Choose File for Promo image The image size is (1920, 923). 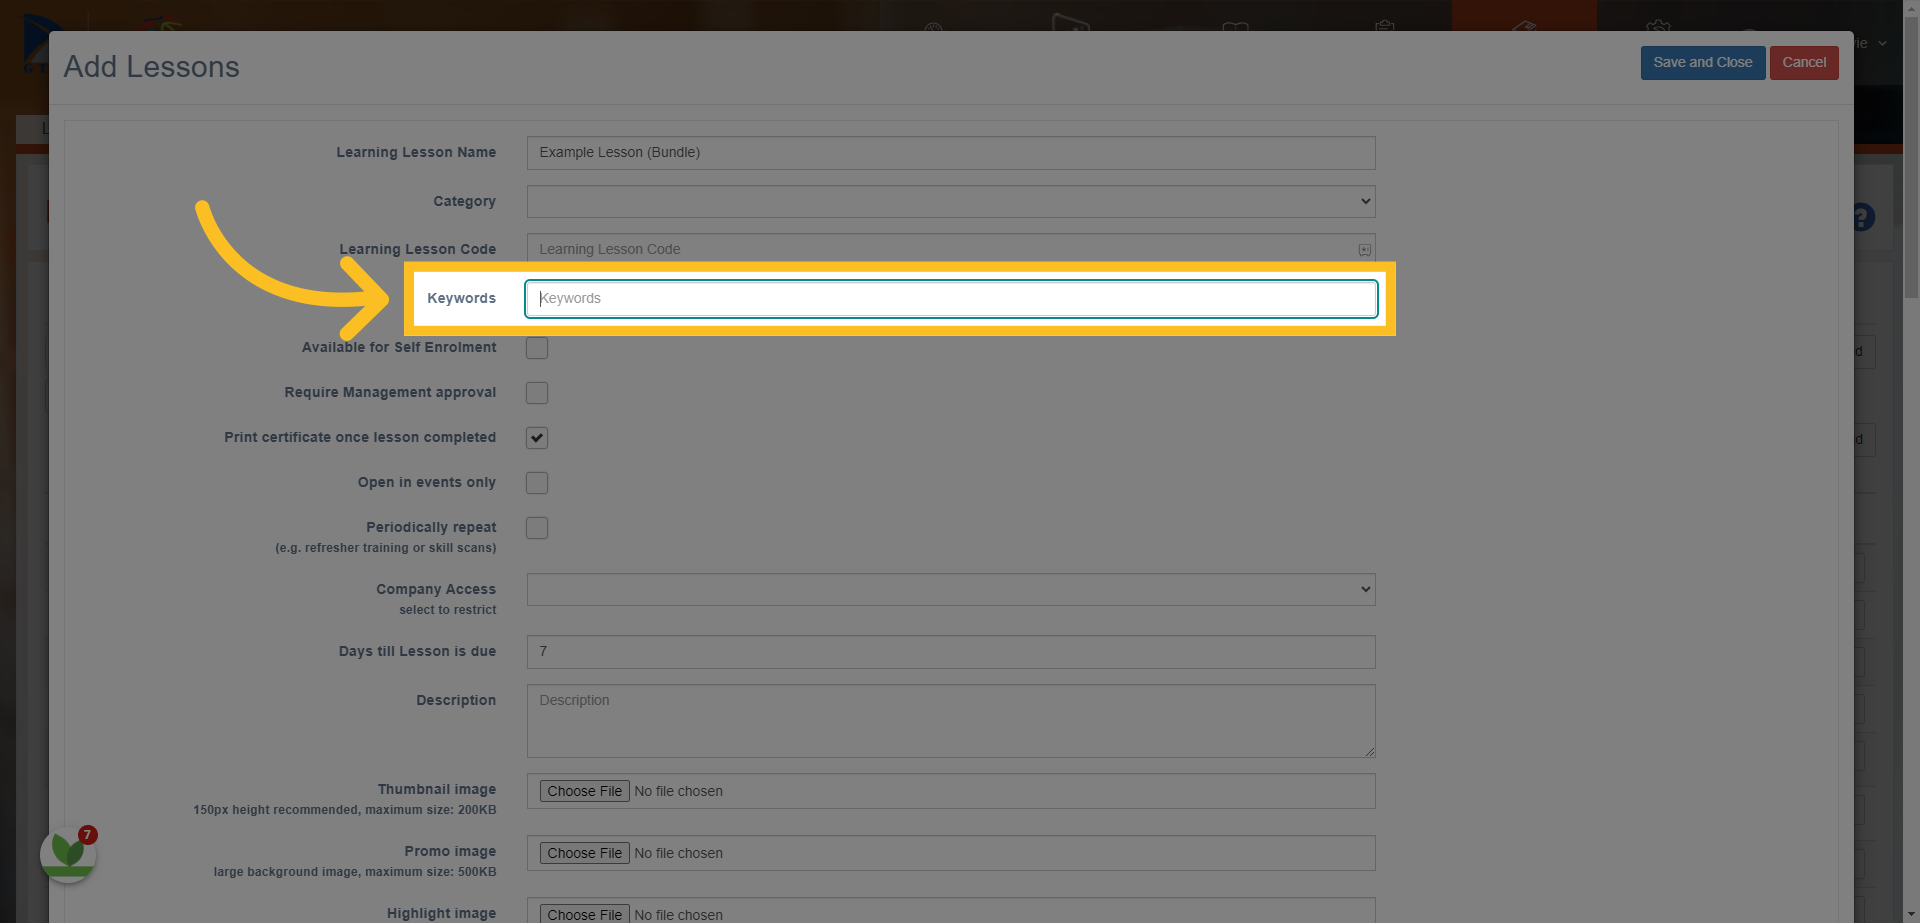[x=584, y=853]
